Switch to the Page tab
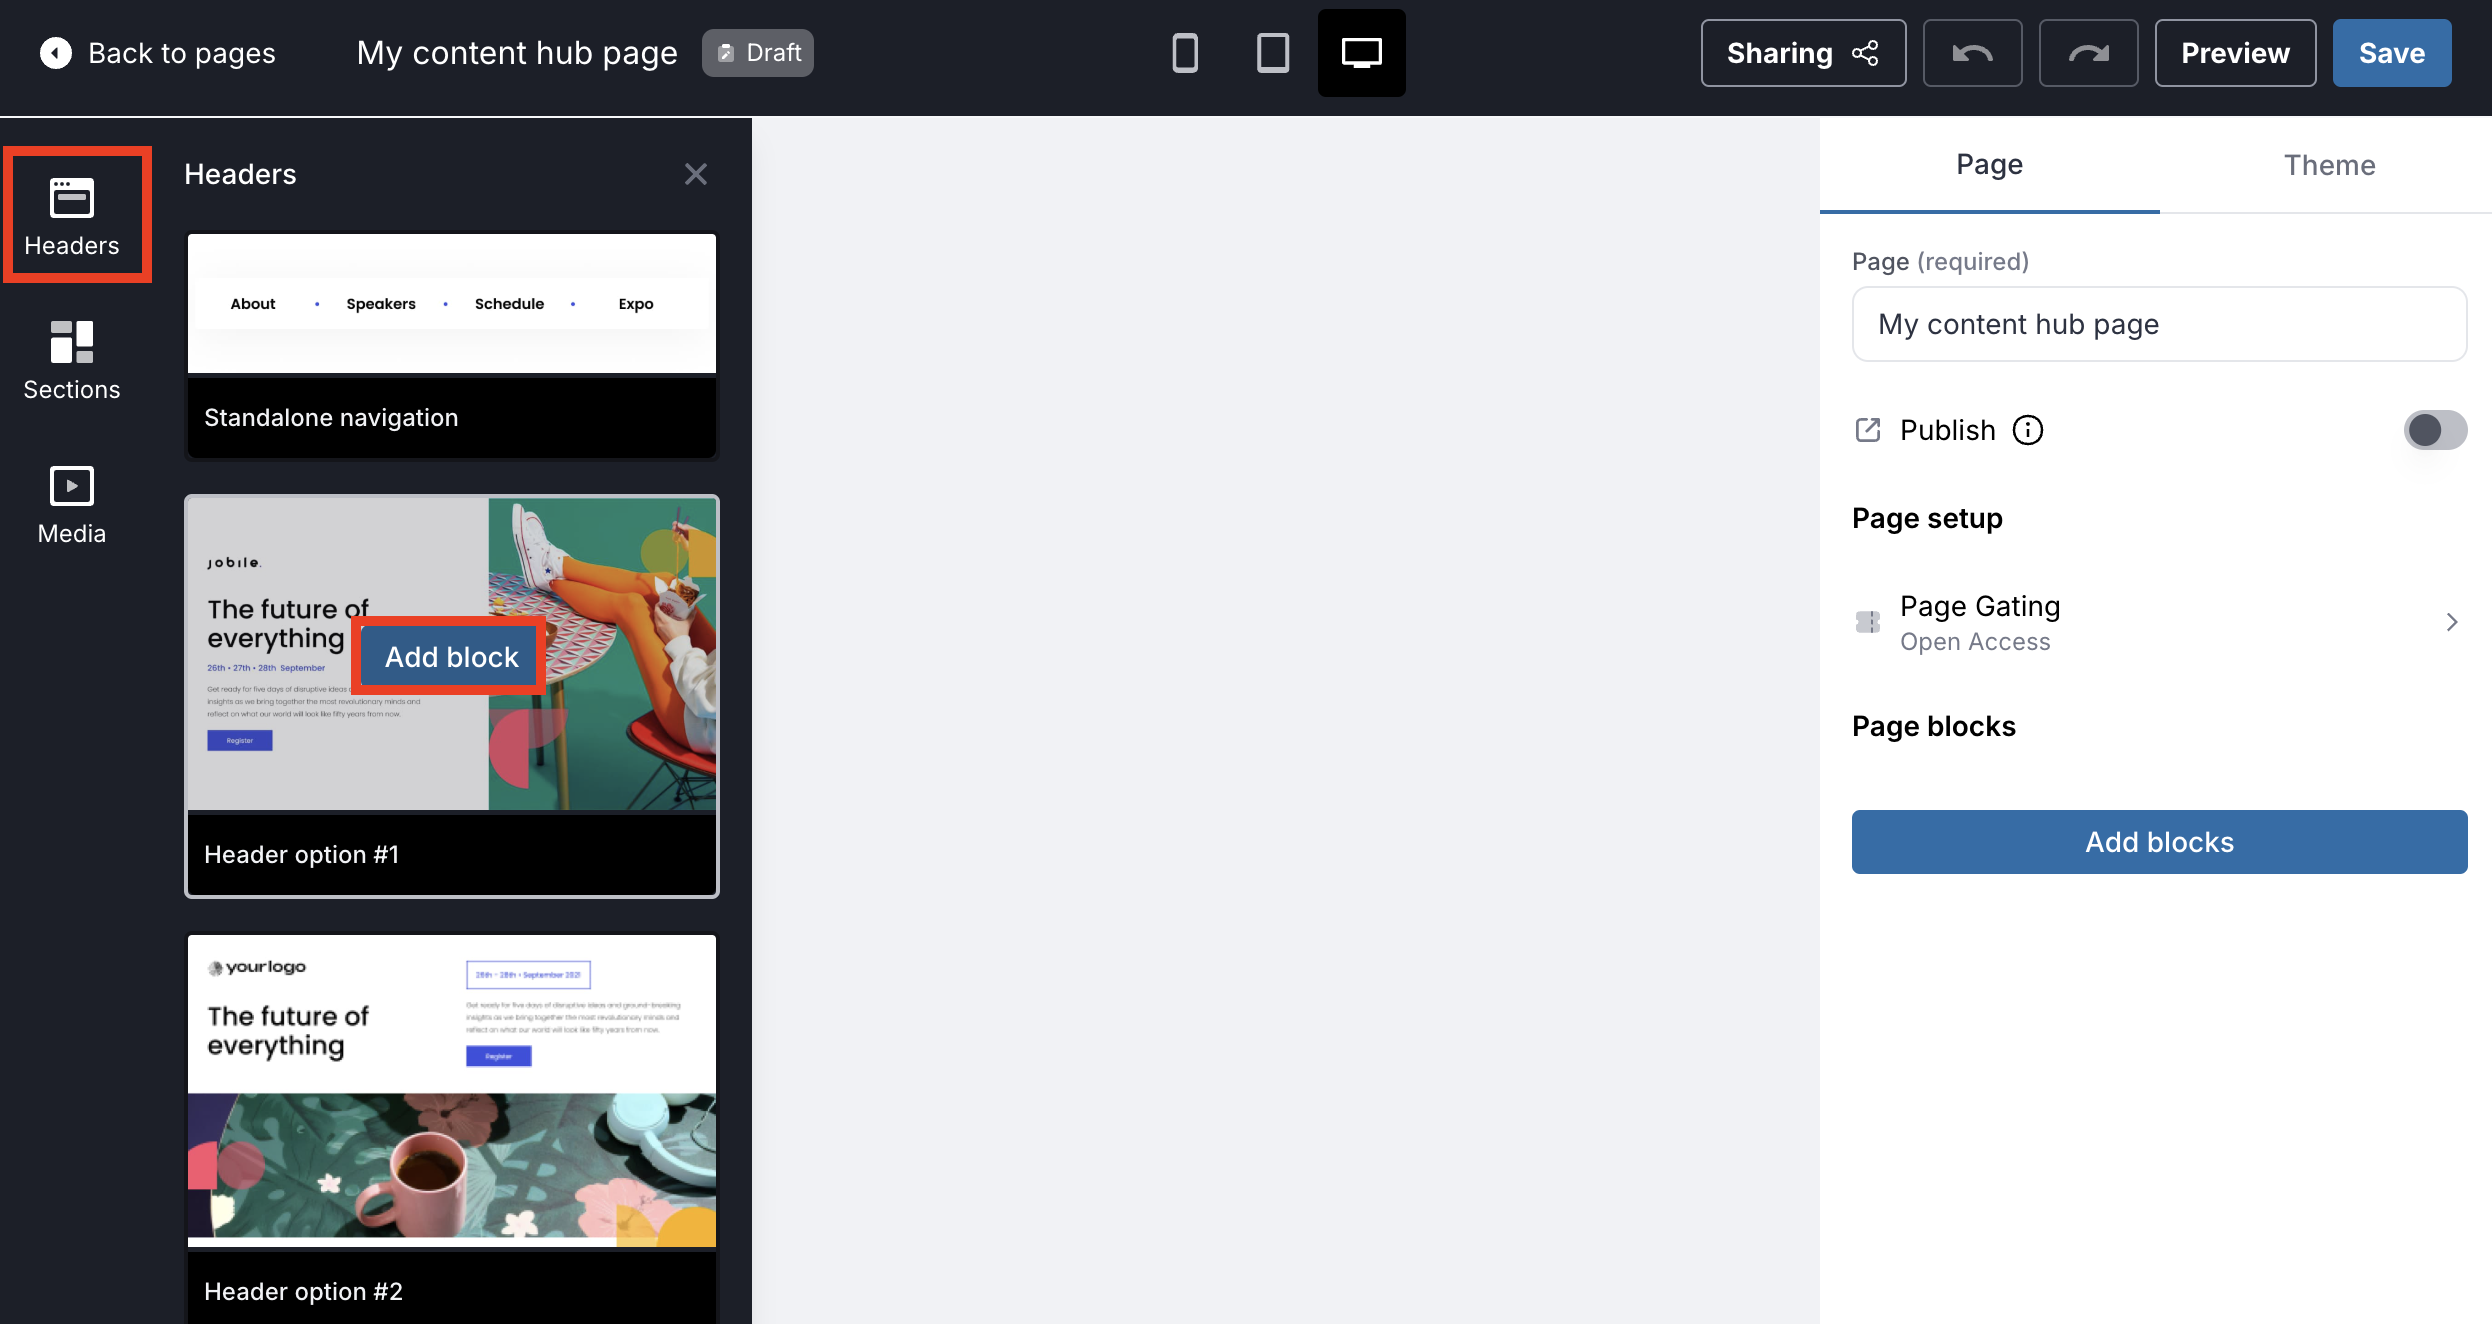 (x=1989, y=165)
